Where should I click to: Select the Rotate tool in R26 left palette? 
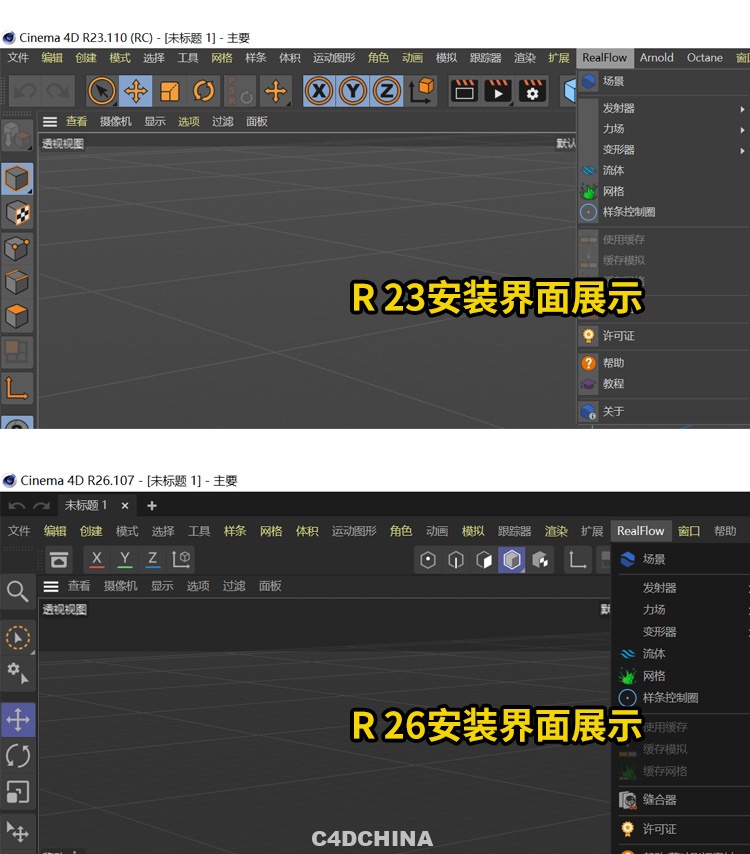click(x=18, y=756)
